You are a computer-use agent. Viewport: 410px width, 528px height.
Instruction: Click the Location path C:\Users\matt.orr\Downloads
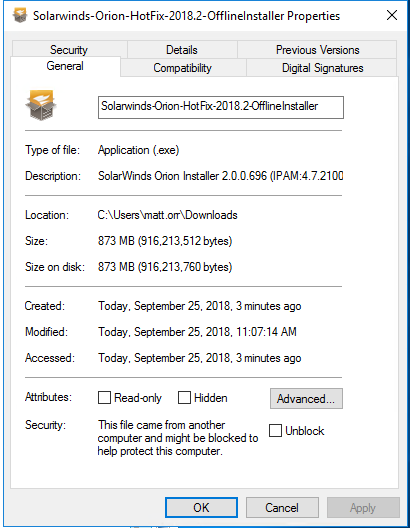[167, 215]
